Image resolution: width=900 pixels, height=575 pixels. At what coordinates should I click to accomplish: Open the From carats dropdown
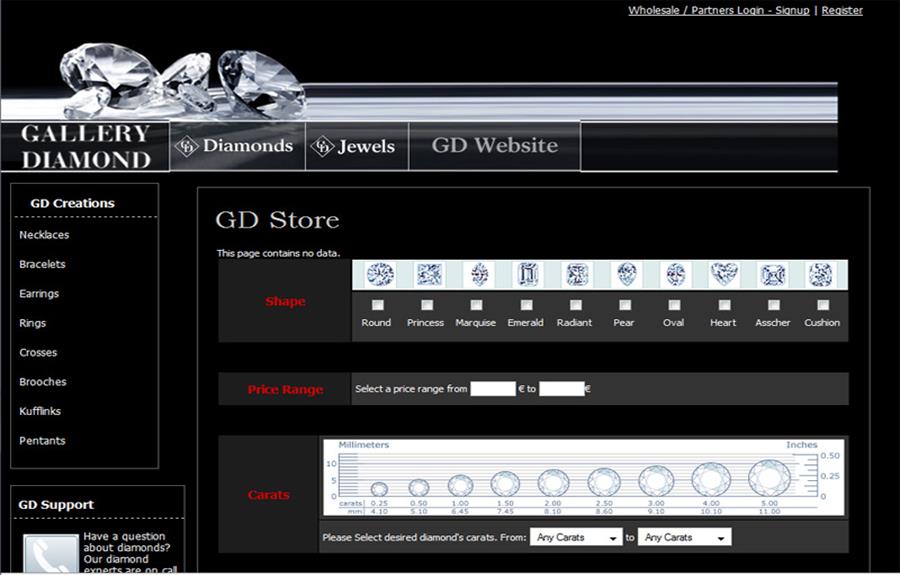click(x=576, y=537)
